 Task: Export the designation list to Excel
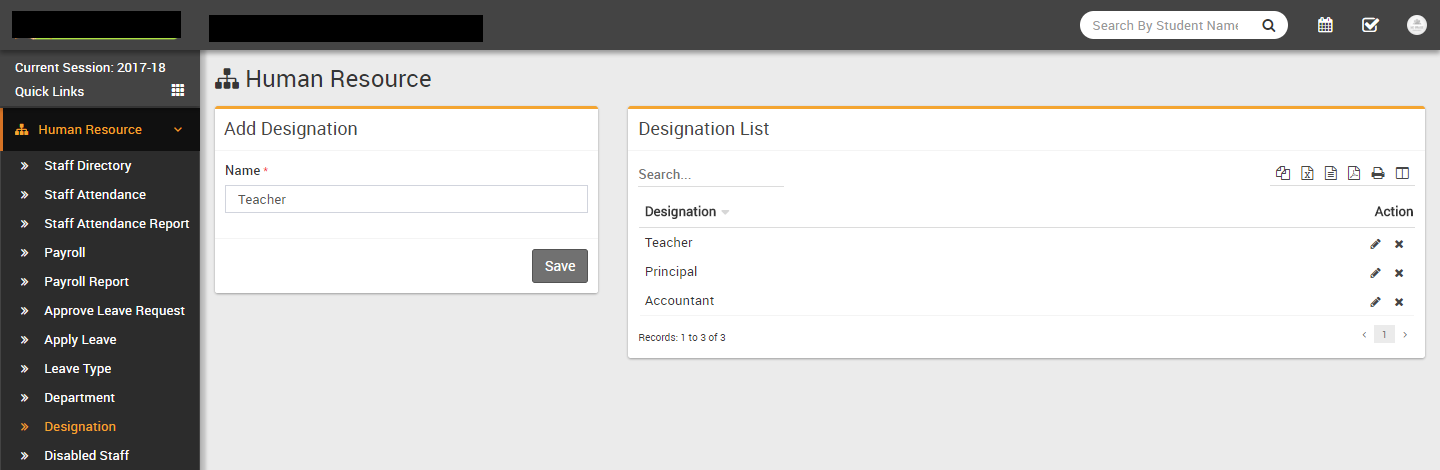click(1307, 173)
